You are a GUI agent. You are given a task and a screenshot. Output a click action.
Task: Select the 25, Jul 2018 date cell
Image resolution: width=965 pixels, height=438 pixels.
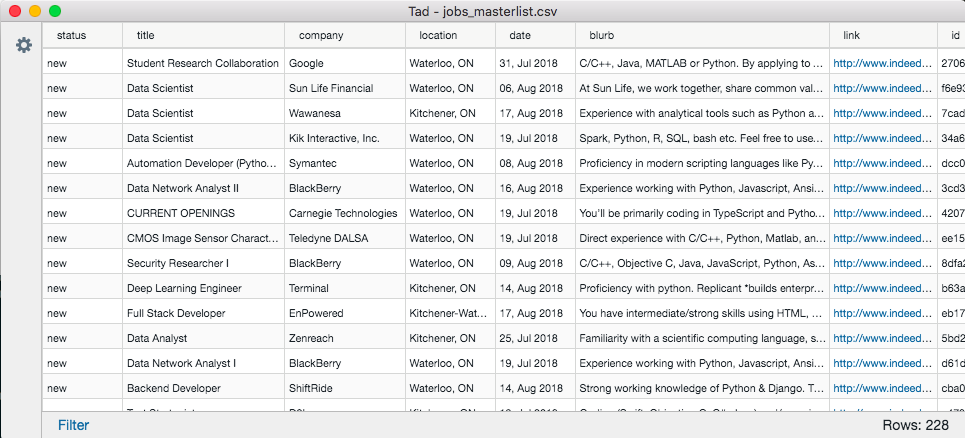pyautogui.click(x=535, y=338)
